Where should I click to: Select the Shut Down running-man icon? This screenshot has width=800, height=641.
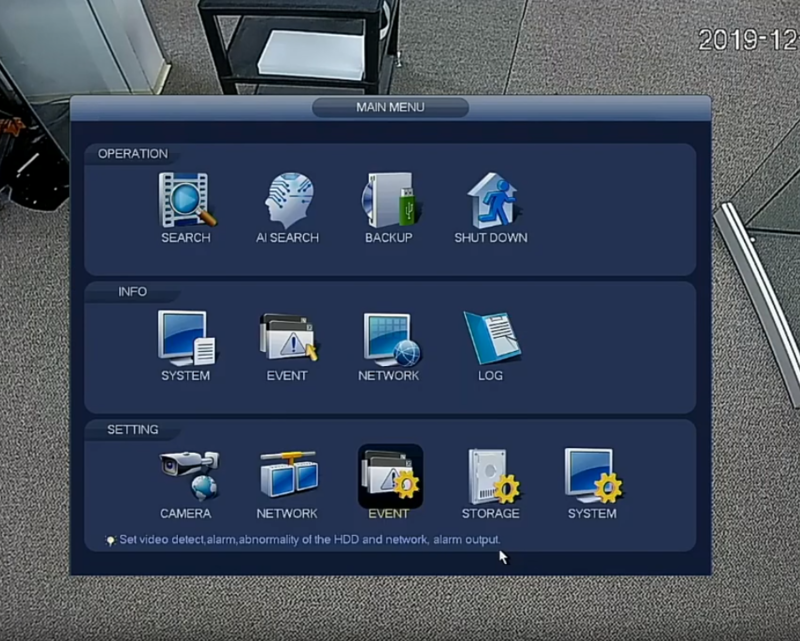pyautogui.click(x=493, y=200)
